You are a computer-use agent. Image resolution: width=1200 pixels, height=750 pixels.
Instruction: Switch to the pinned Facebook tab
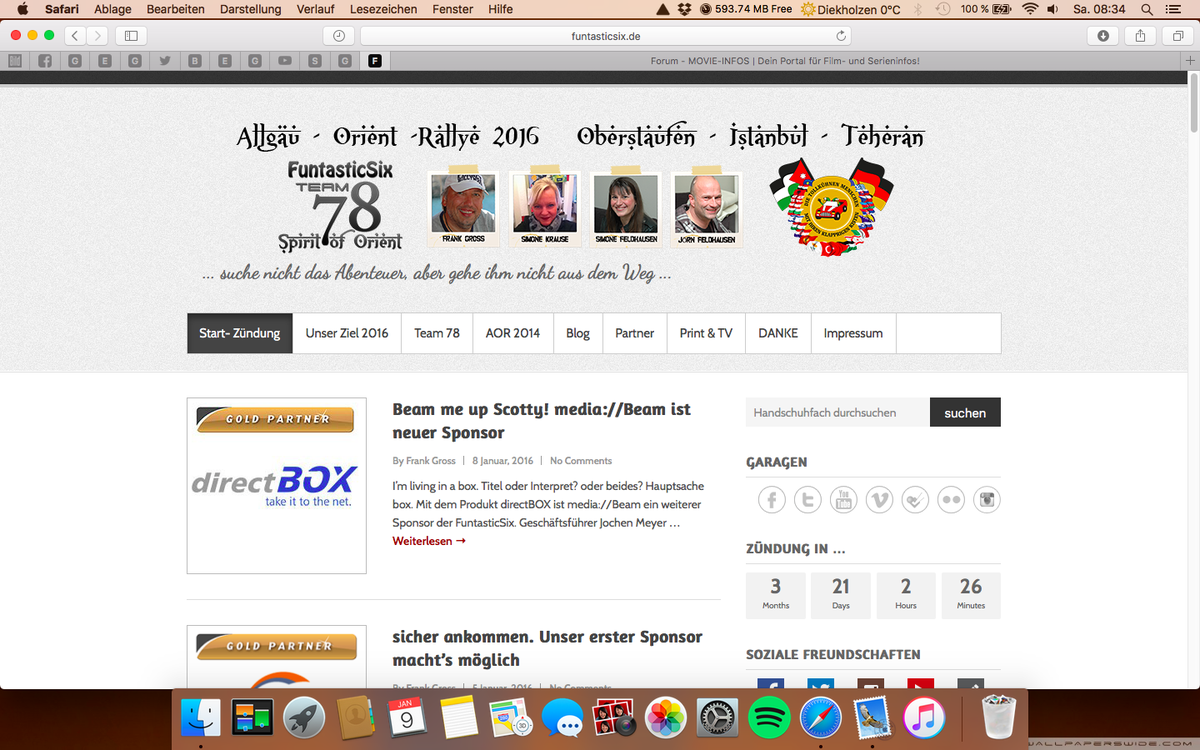pos(45,61)
